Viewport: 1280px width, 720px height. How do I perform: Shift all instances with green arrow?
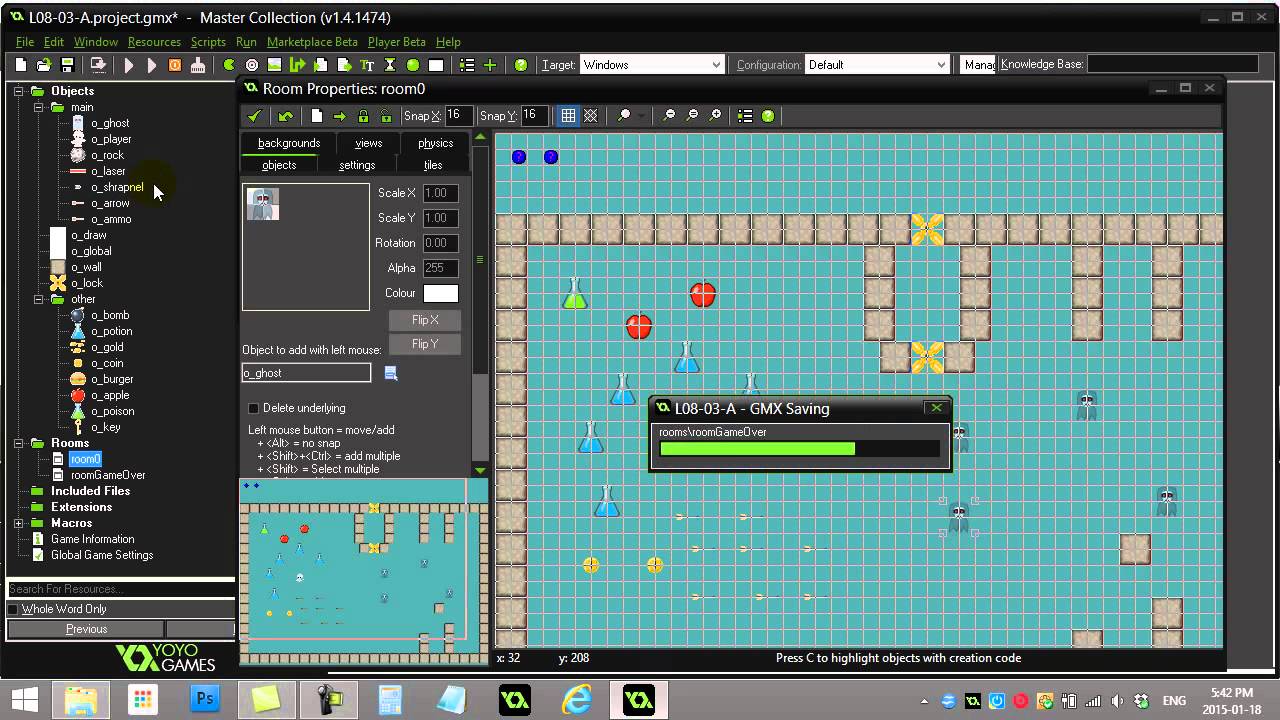pos(340,116)
